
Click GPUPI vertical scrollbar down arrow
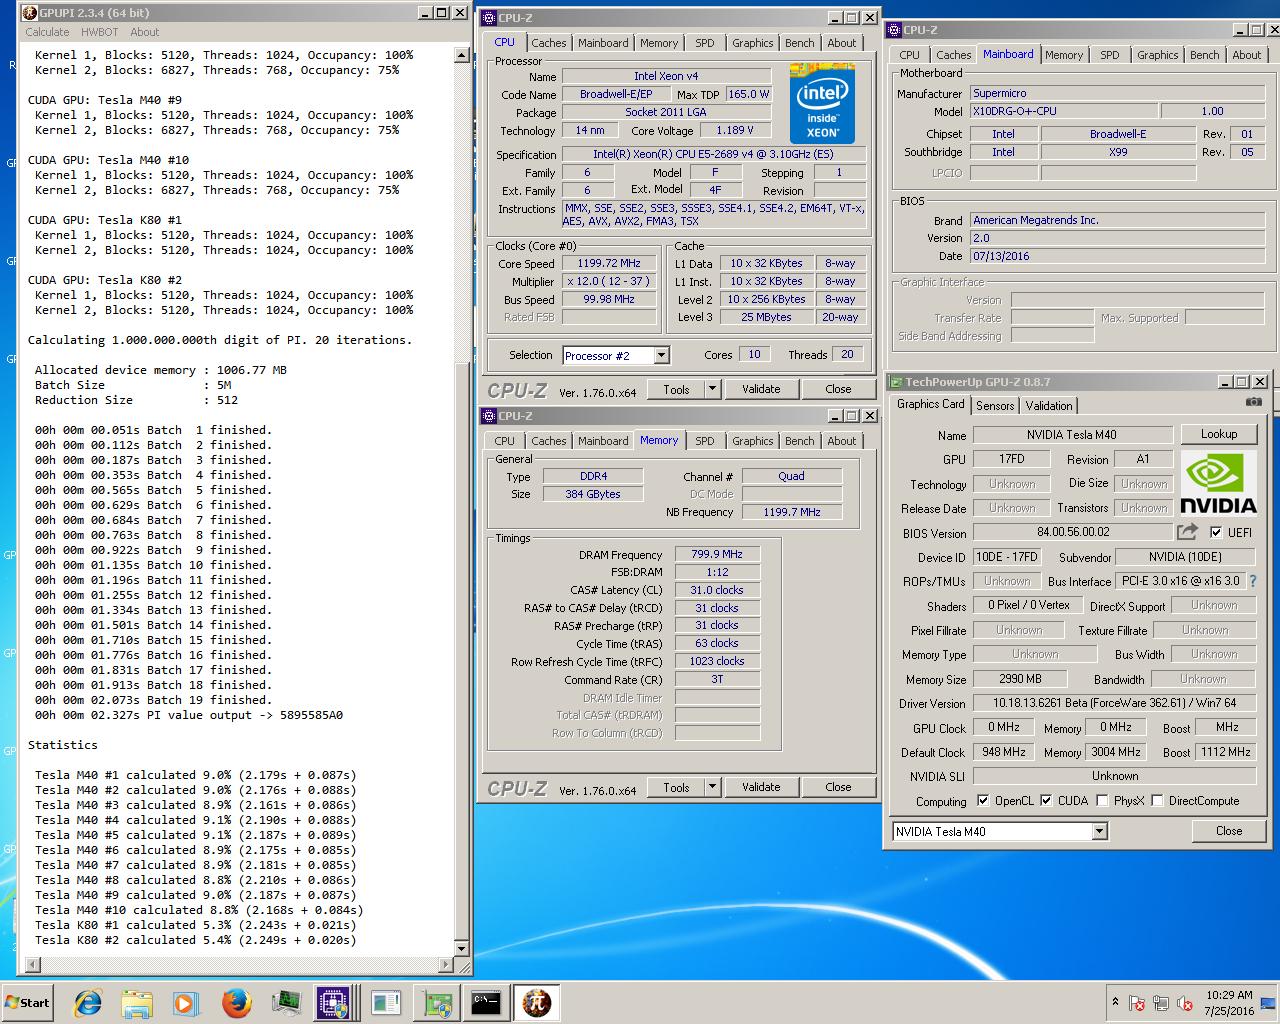point(461,948)
